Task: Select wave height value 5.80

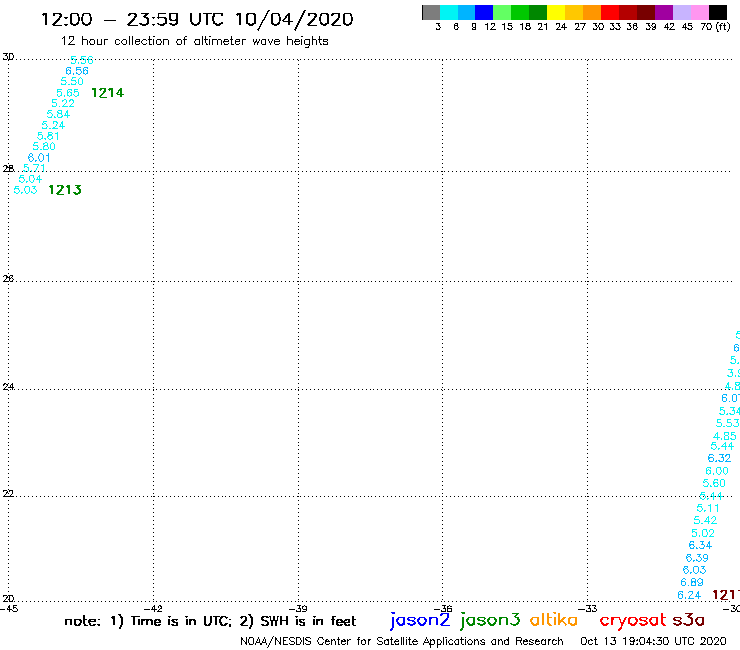Action: pyautogui.click(x=44, y=146)
